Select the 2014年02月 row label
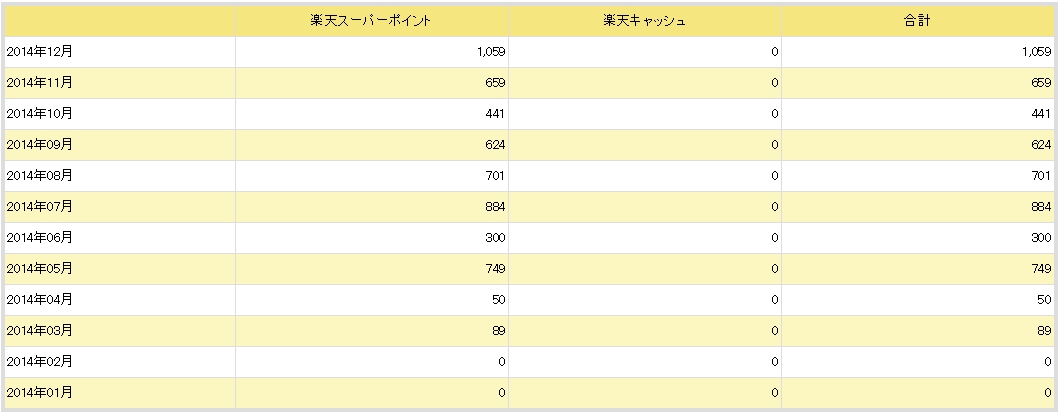 (x=39, y=362)
